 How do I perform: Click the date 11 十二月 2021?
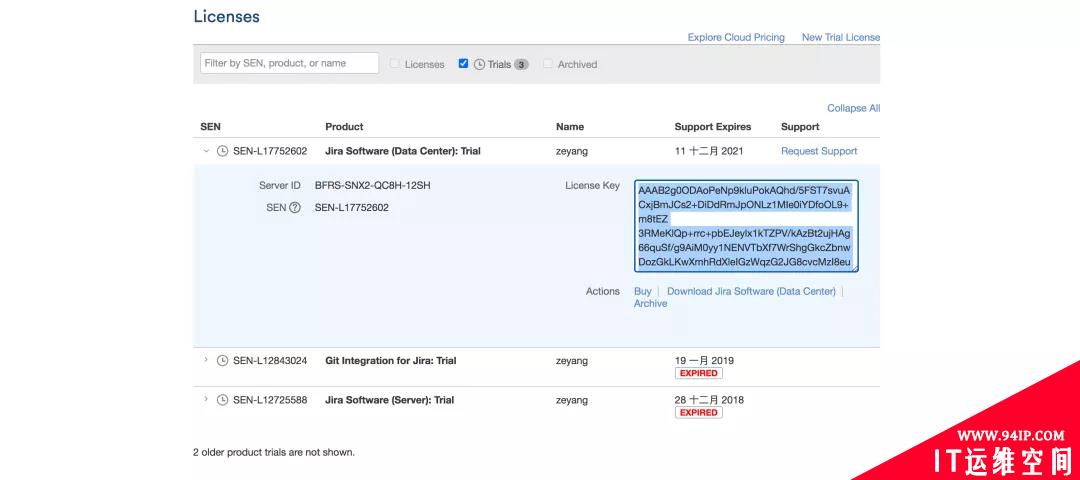click(x=709, y=151)
